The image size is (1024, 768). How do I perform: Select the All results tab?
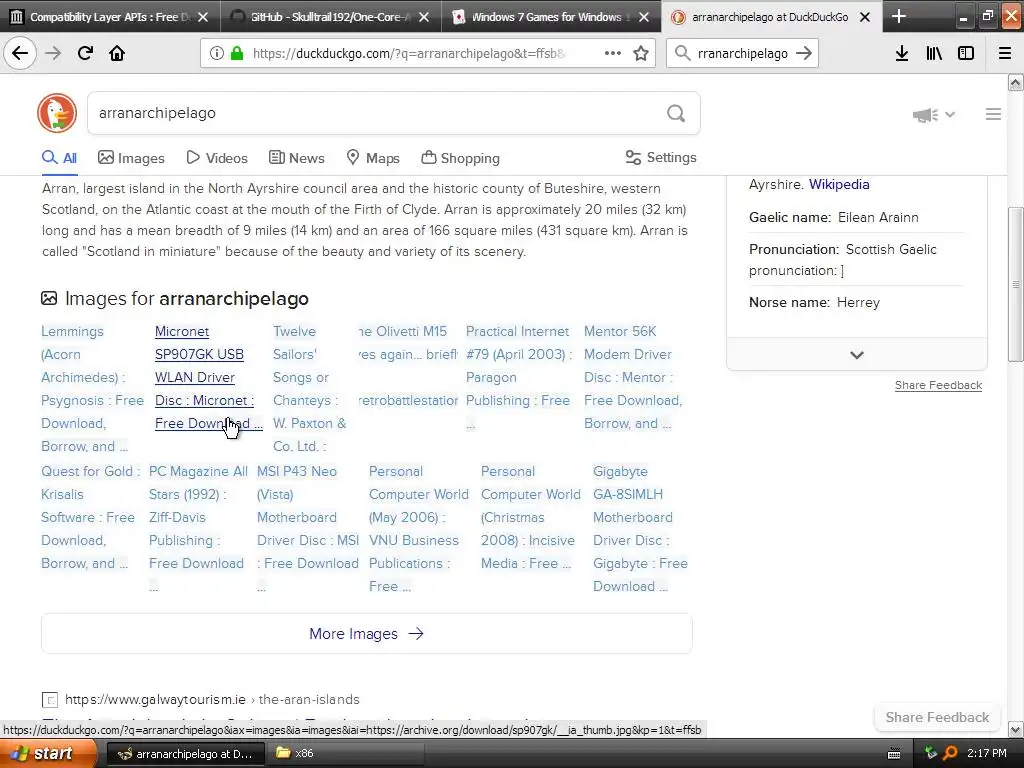pos(59,158)
